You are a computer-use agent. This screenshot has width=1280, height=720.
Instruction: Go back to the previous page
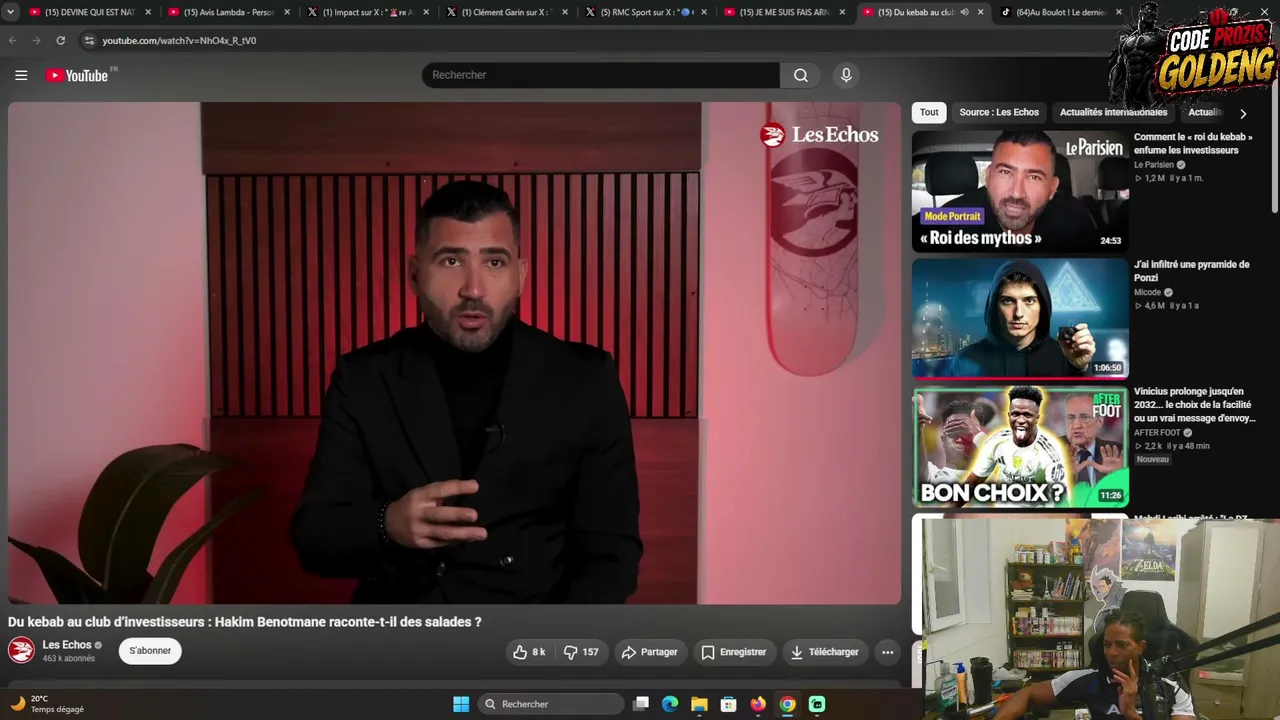[13, 40]
